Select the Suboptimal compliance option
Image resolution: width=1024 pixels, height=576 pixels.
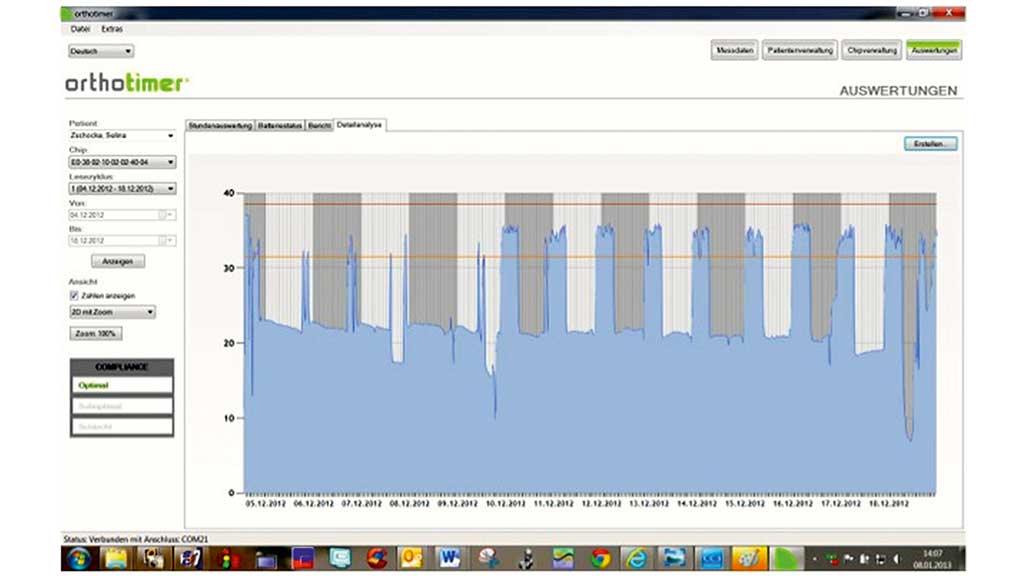[x=121, y=406]
